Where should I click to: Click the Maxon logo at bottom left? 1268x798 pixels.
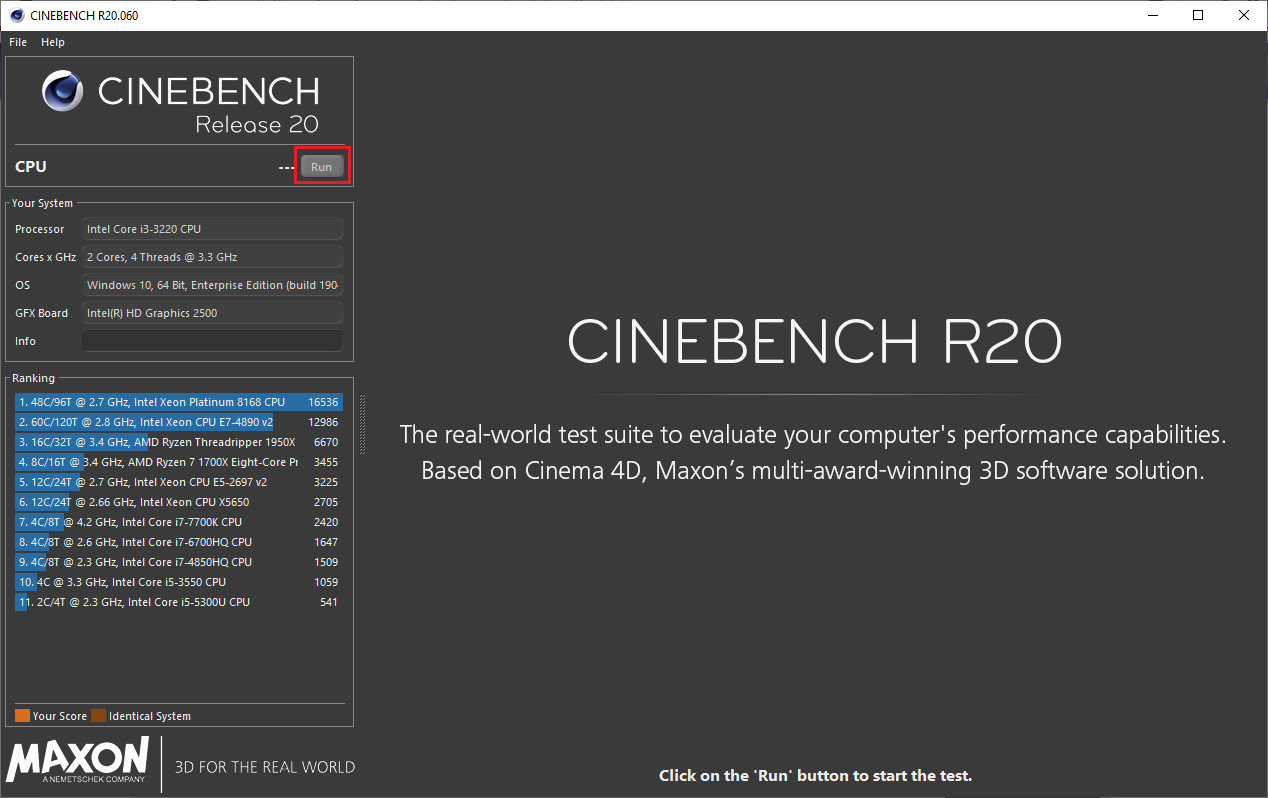77,760
